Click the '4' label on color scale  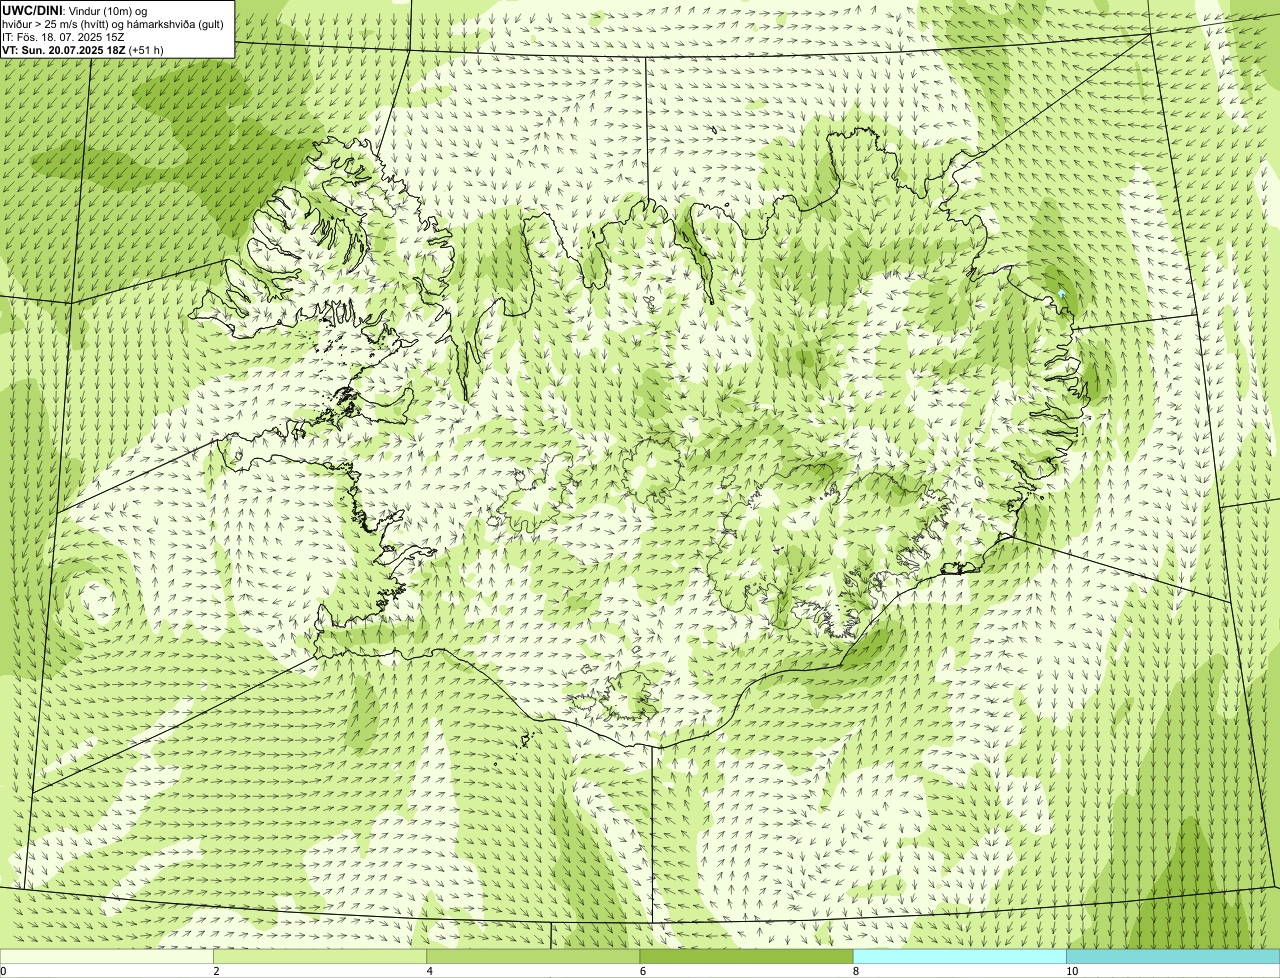429,971
